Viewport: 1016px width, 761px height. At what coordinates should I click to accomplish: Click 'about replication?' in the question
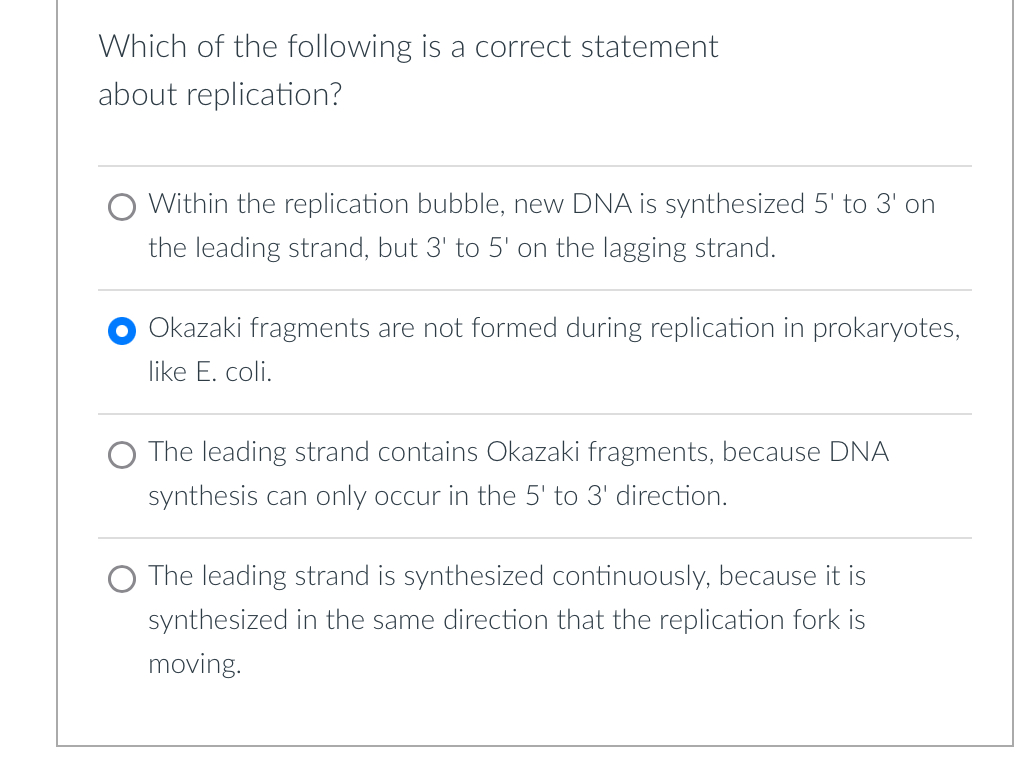[220, 96]
